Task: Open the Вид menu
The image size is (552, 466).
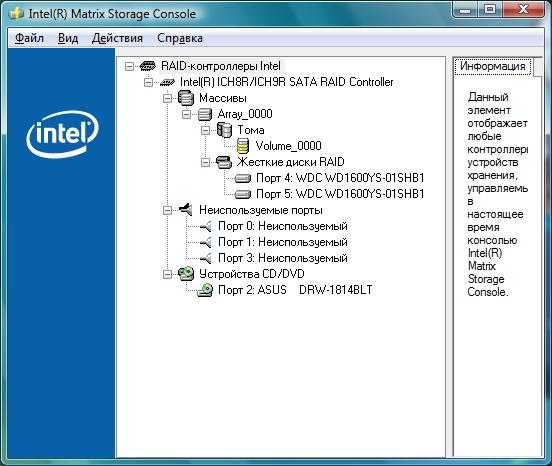Action: [68, 38]
